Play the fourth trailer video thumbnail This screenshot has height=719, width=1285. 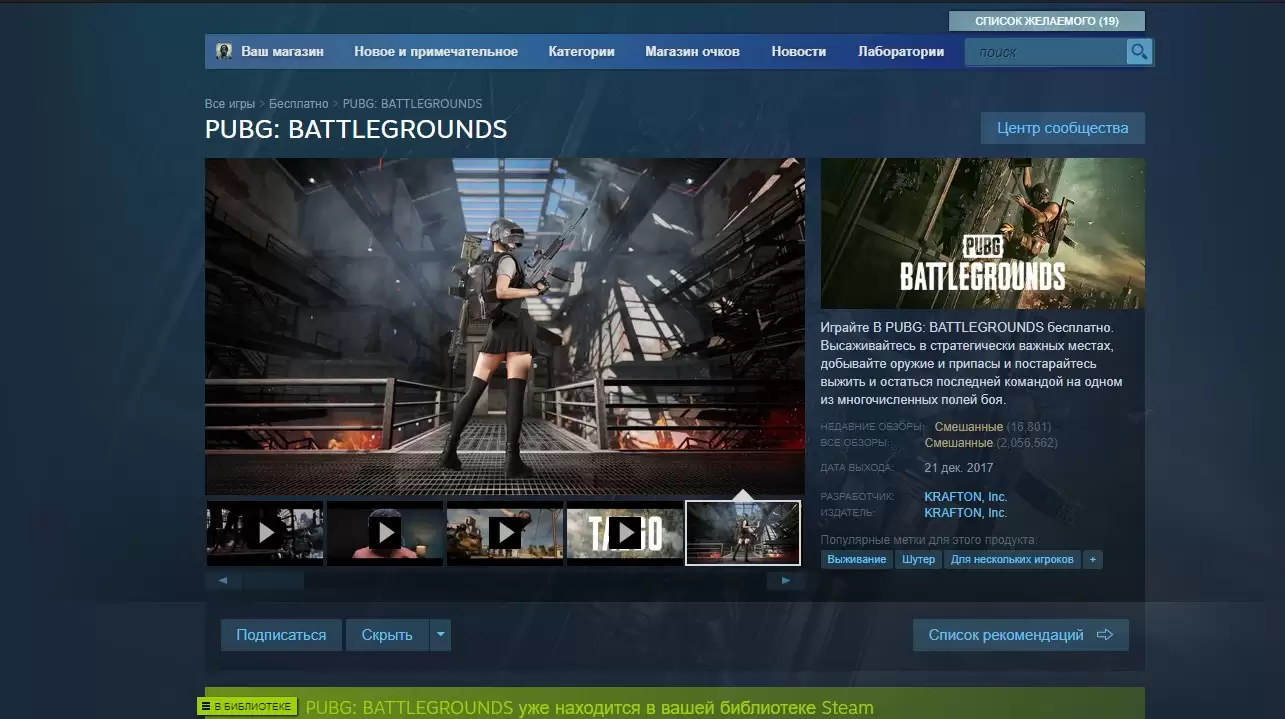pyautogui.click(x=625, y=533)
